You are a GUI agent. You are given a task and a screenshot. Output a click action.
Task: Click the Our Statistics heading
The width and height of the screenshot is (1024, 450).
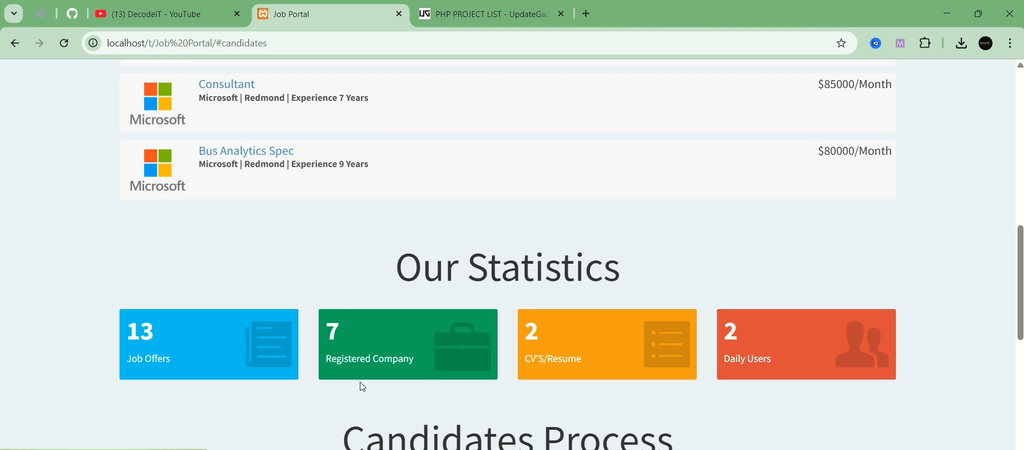coord(507,267)
